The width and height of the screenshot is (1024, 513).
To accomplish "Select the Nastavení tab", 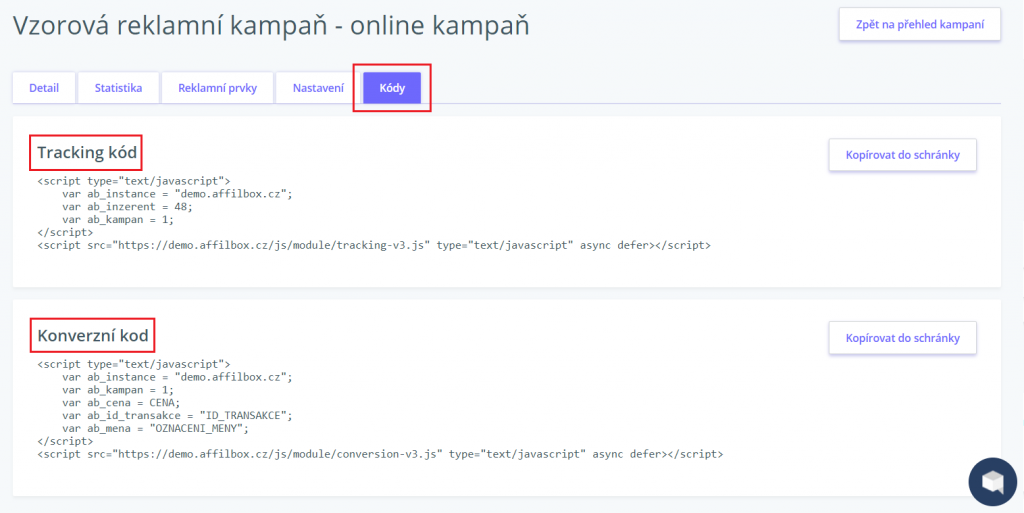I will tap(318, 88).
